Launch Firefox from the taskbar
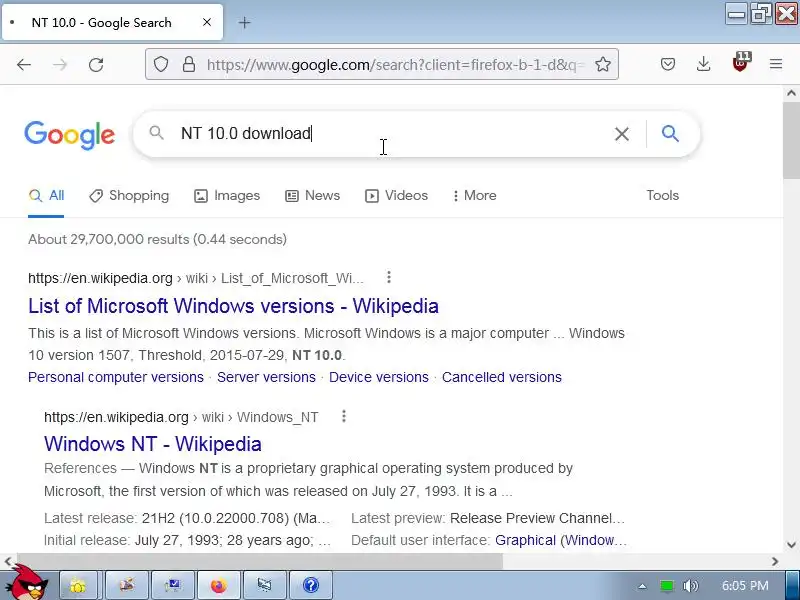Screen dimensions: 800x600 pos(218,585)
